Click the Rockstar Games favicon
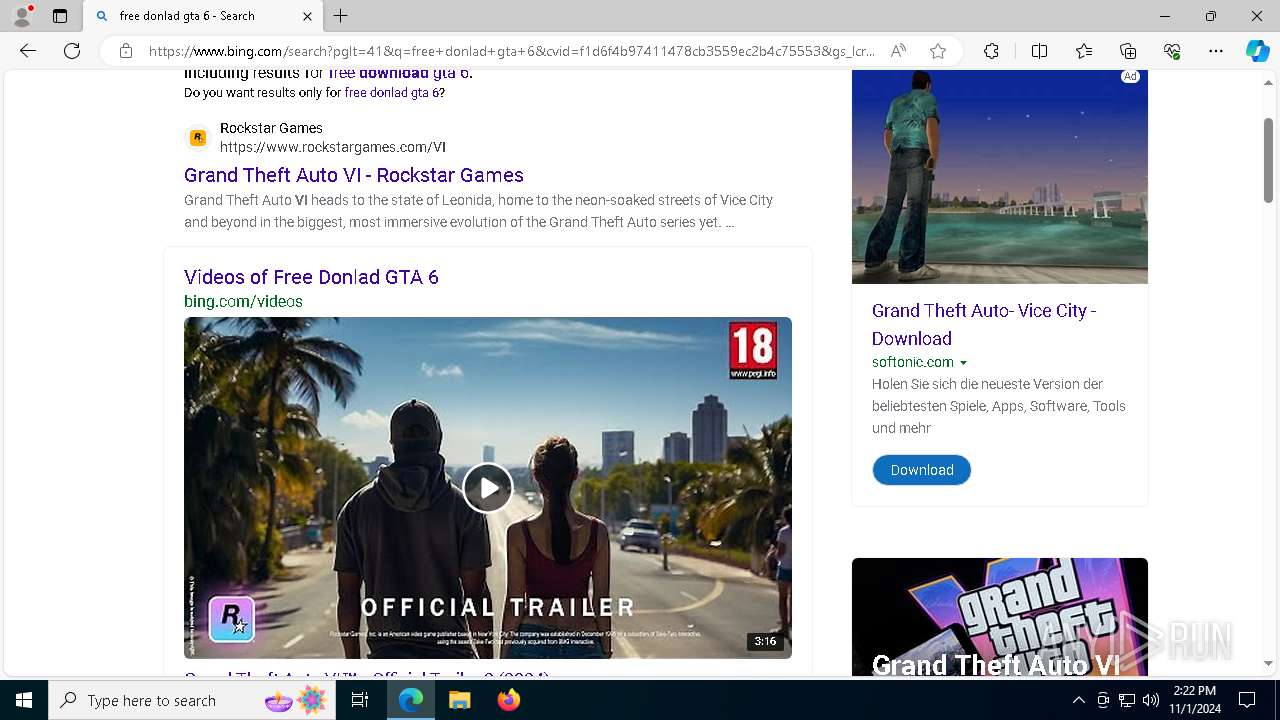Image resolution: width=1280 pixels, height=720 pixels. click(x=198, y=138)
